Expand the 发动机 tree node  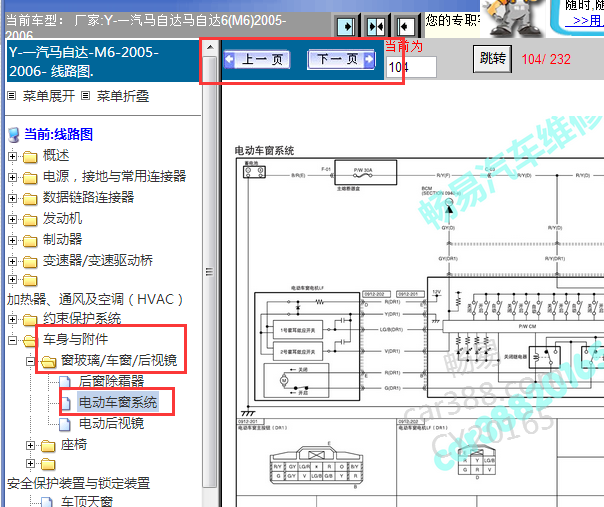click(x=12, y=219)
